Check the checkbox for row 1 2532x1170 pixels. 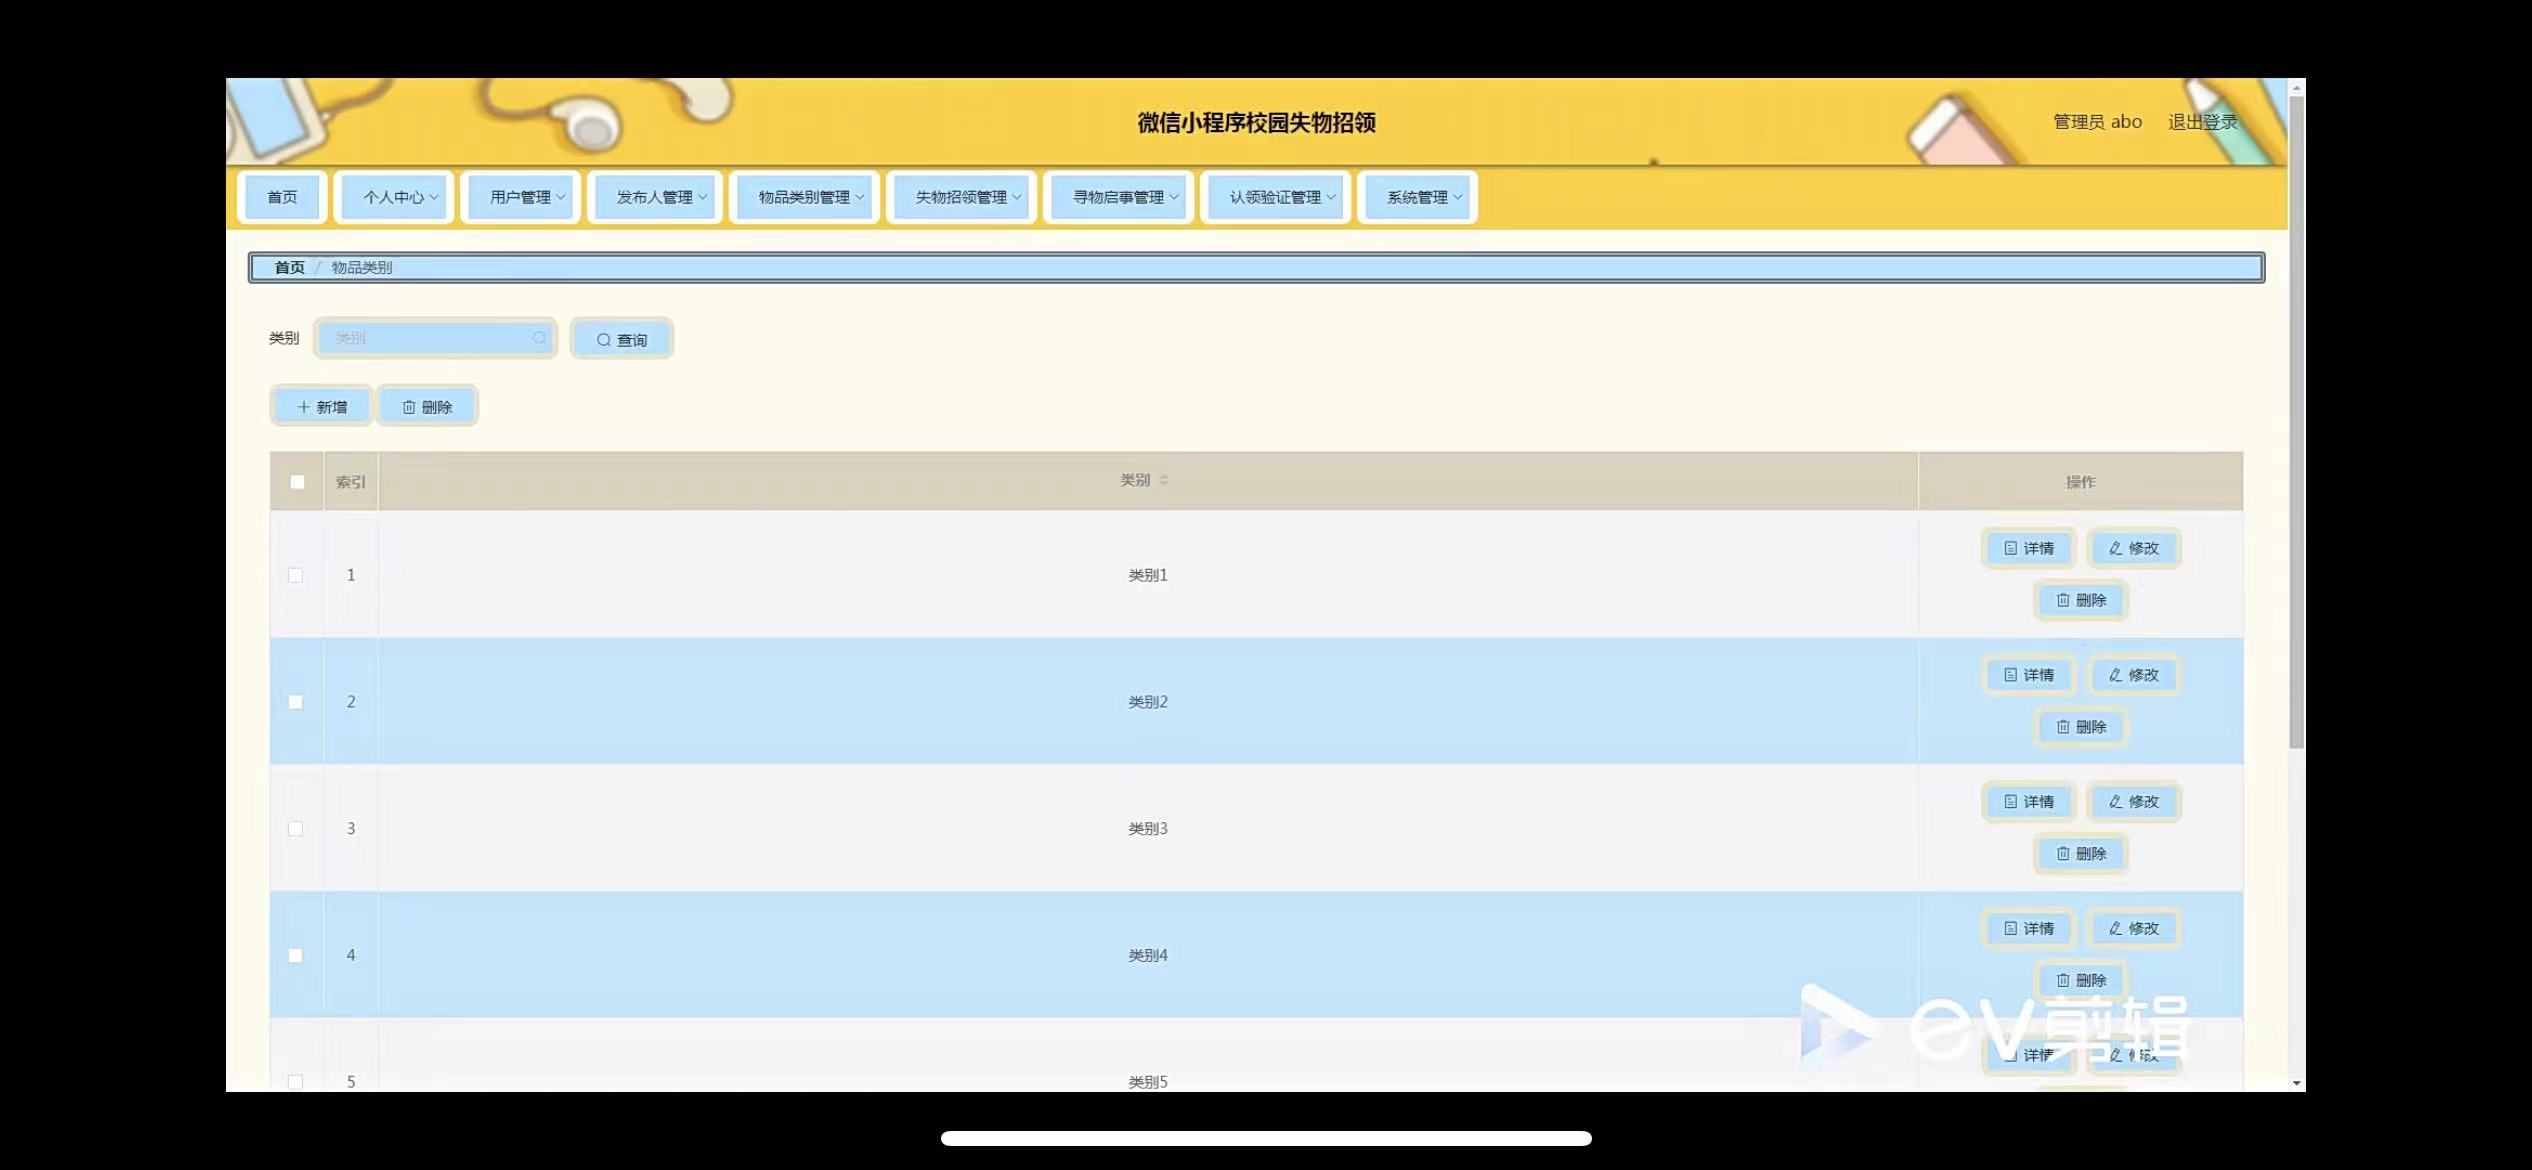point(295,575)
